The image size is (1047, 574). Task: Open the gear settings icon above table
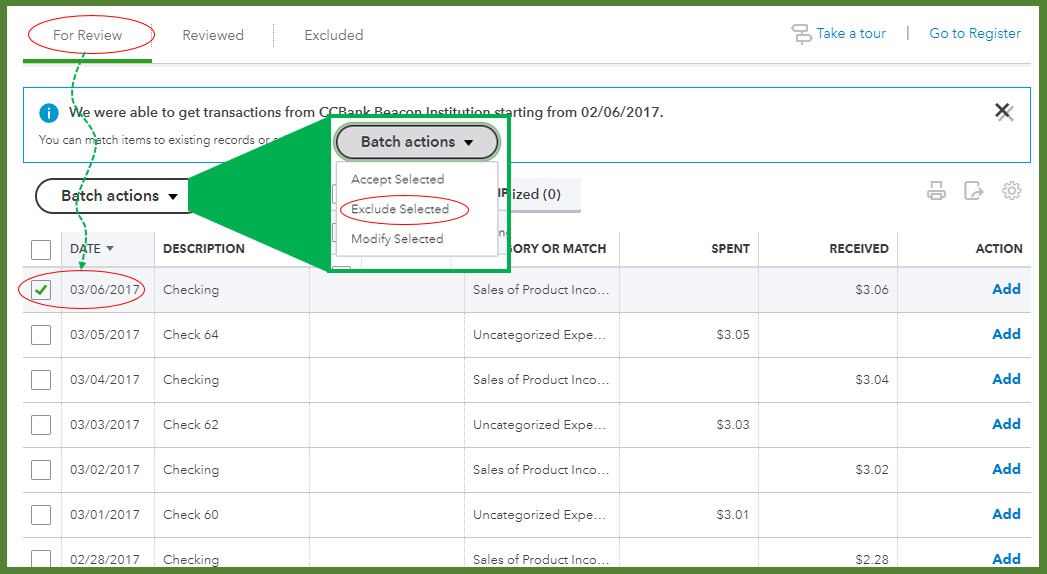pos(1012,191)
